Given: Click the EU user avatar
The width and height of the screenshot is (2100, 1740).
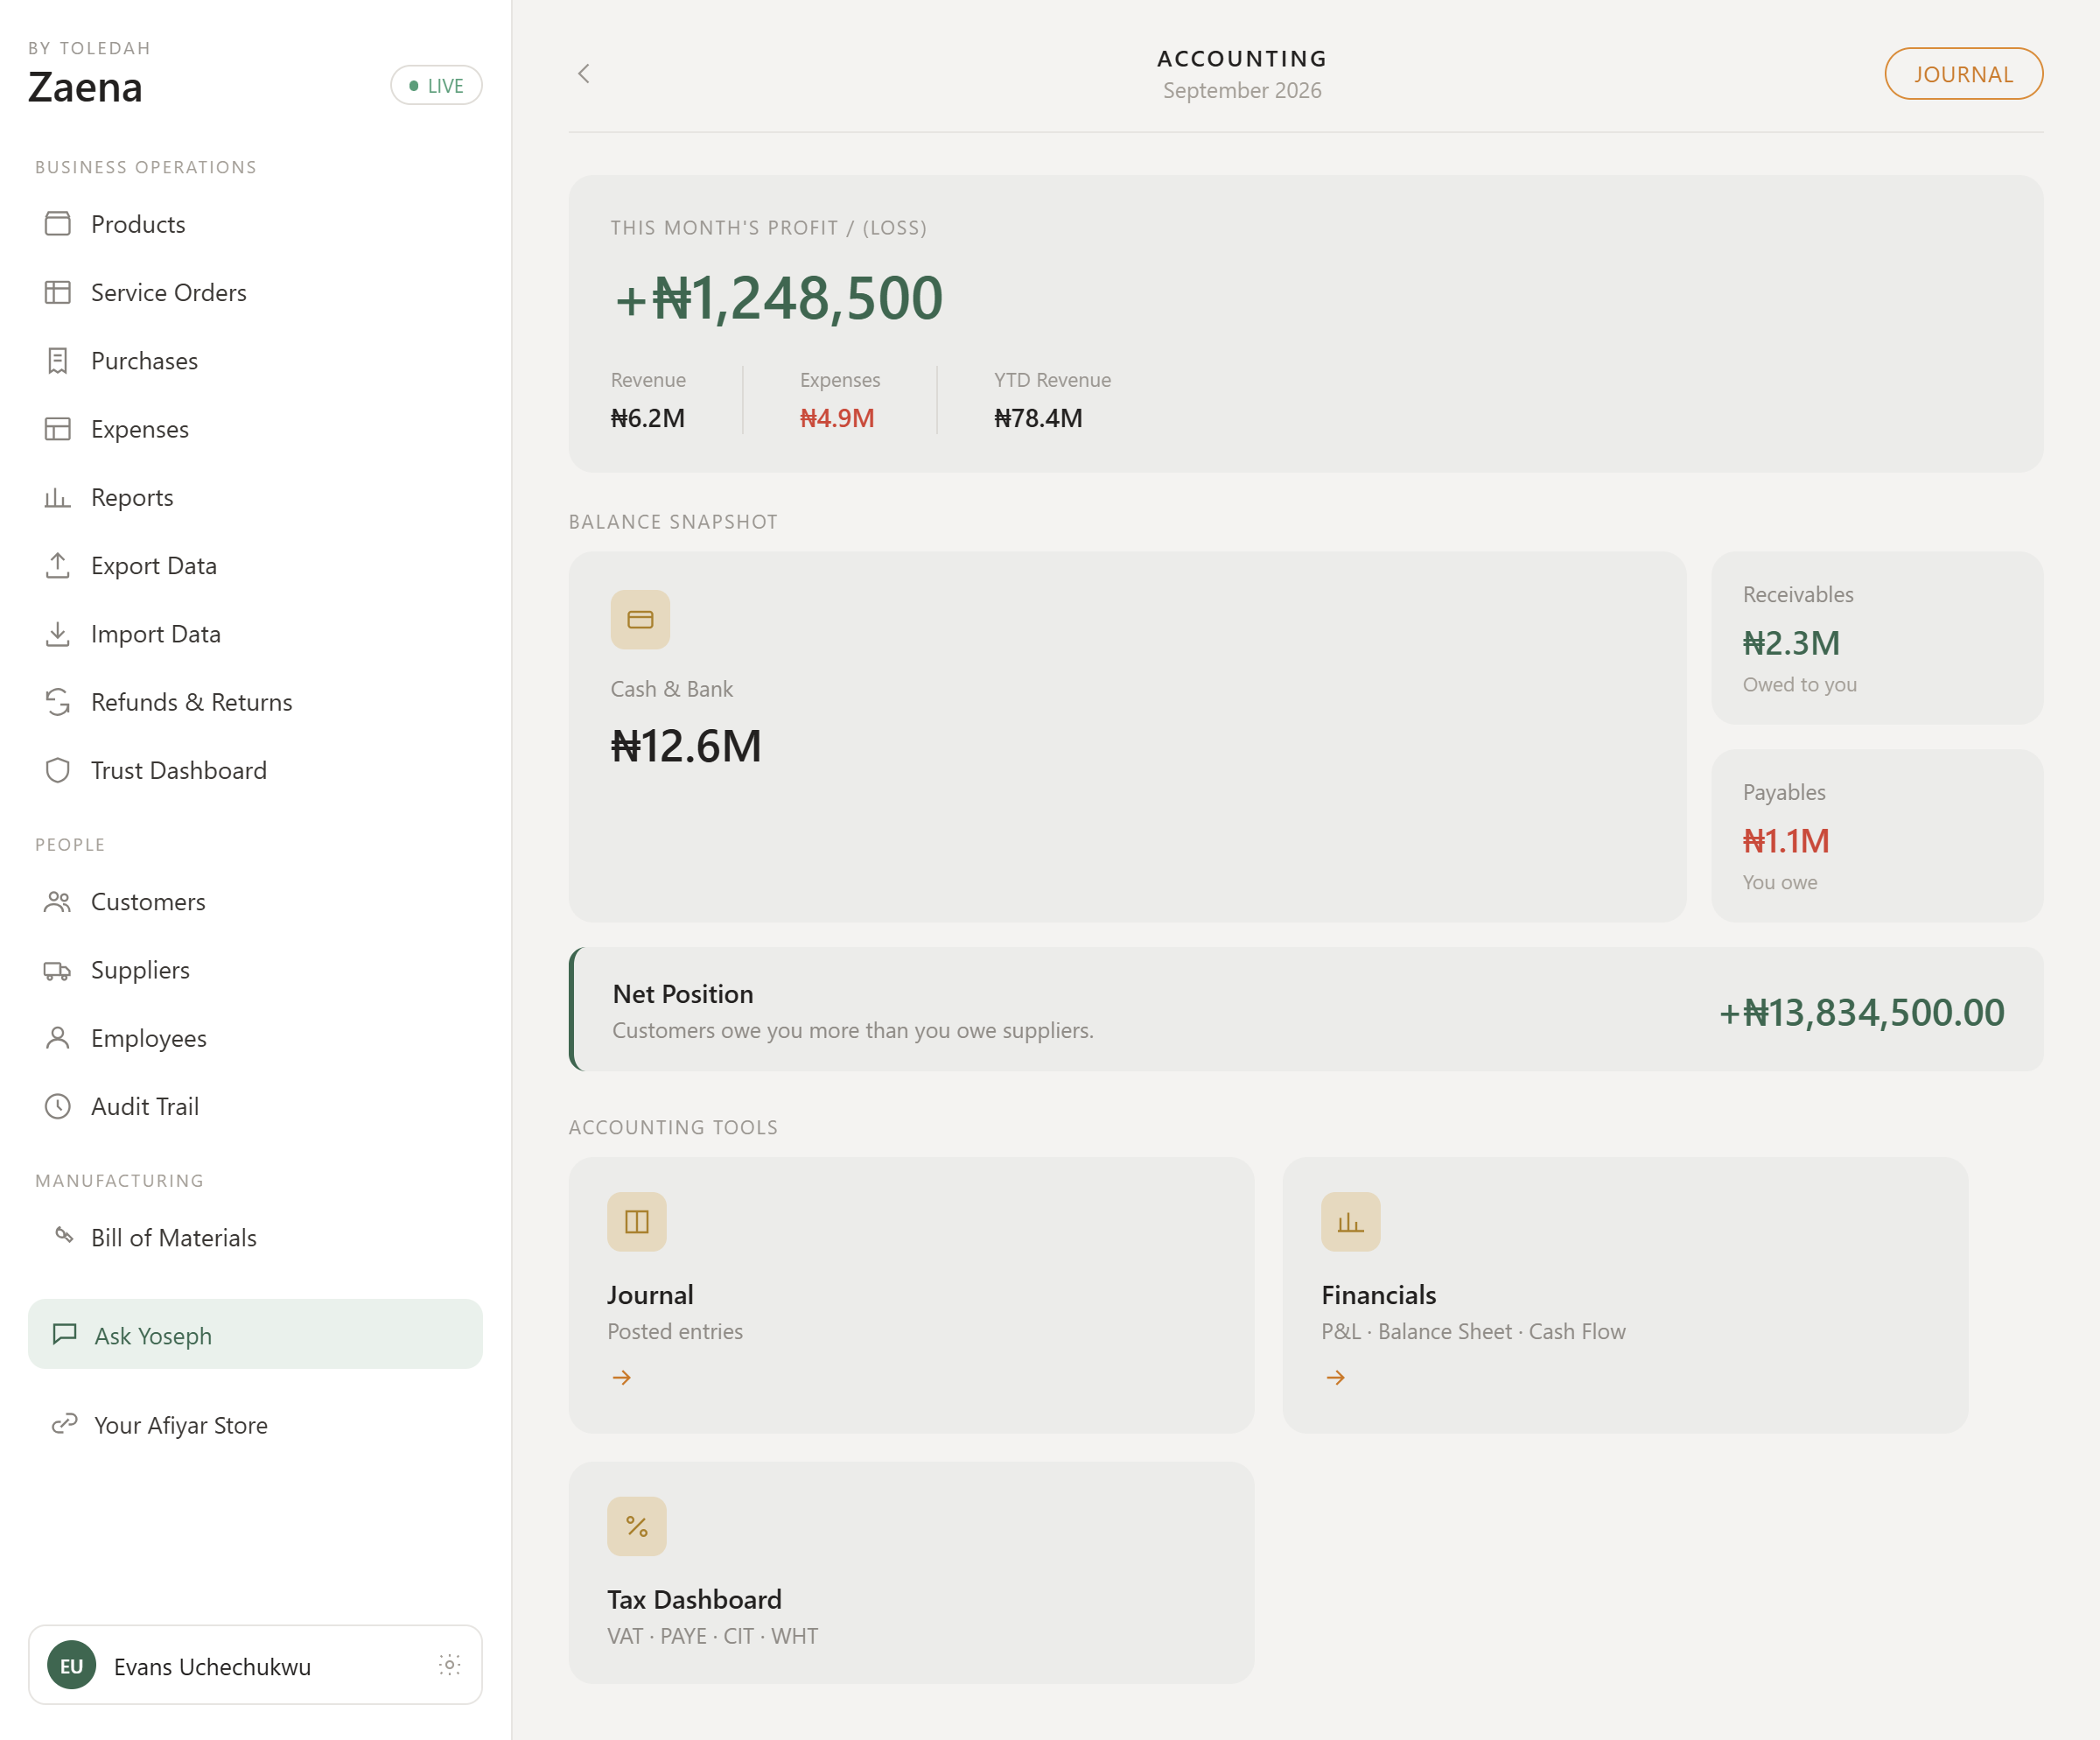Looking at the screenshot, I should point(72,1665).
